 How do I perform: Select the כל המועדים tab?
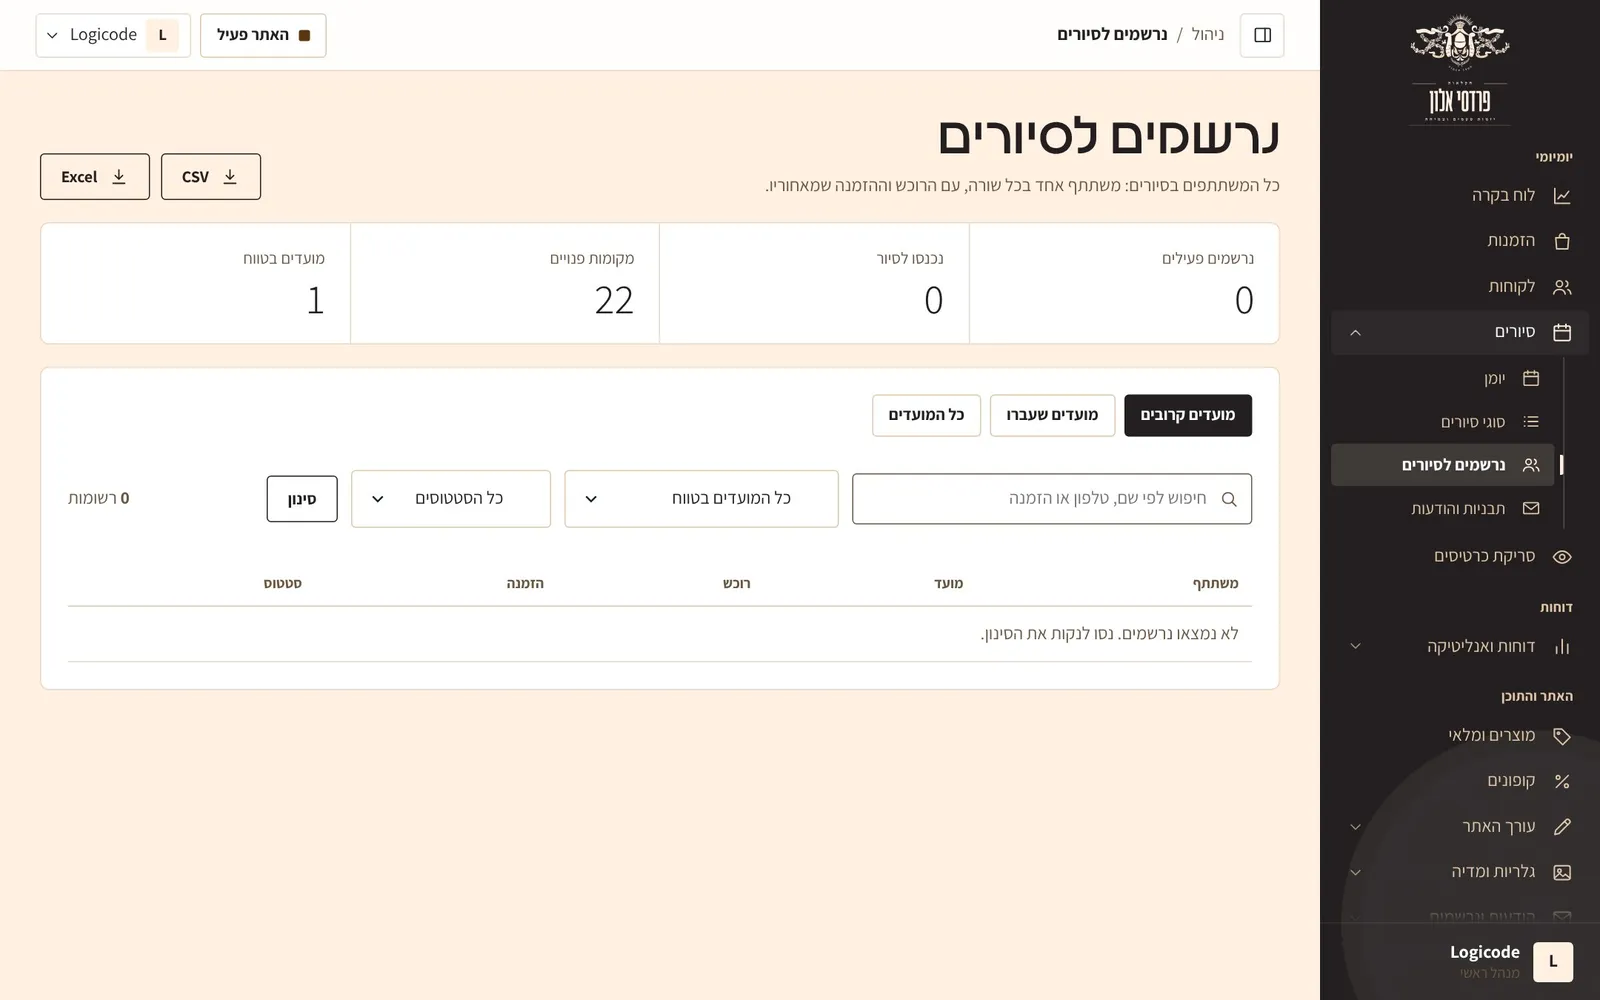pos(926,415)
